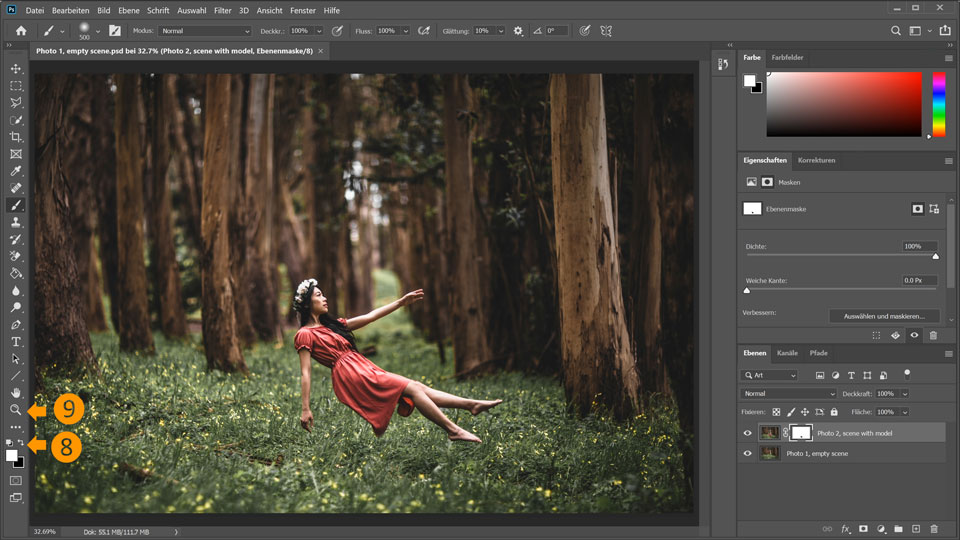Expand the Deckkraft dropdown in the layers panel
The height and width of the screenshot is (540, 960).
pos(906,394)
